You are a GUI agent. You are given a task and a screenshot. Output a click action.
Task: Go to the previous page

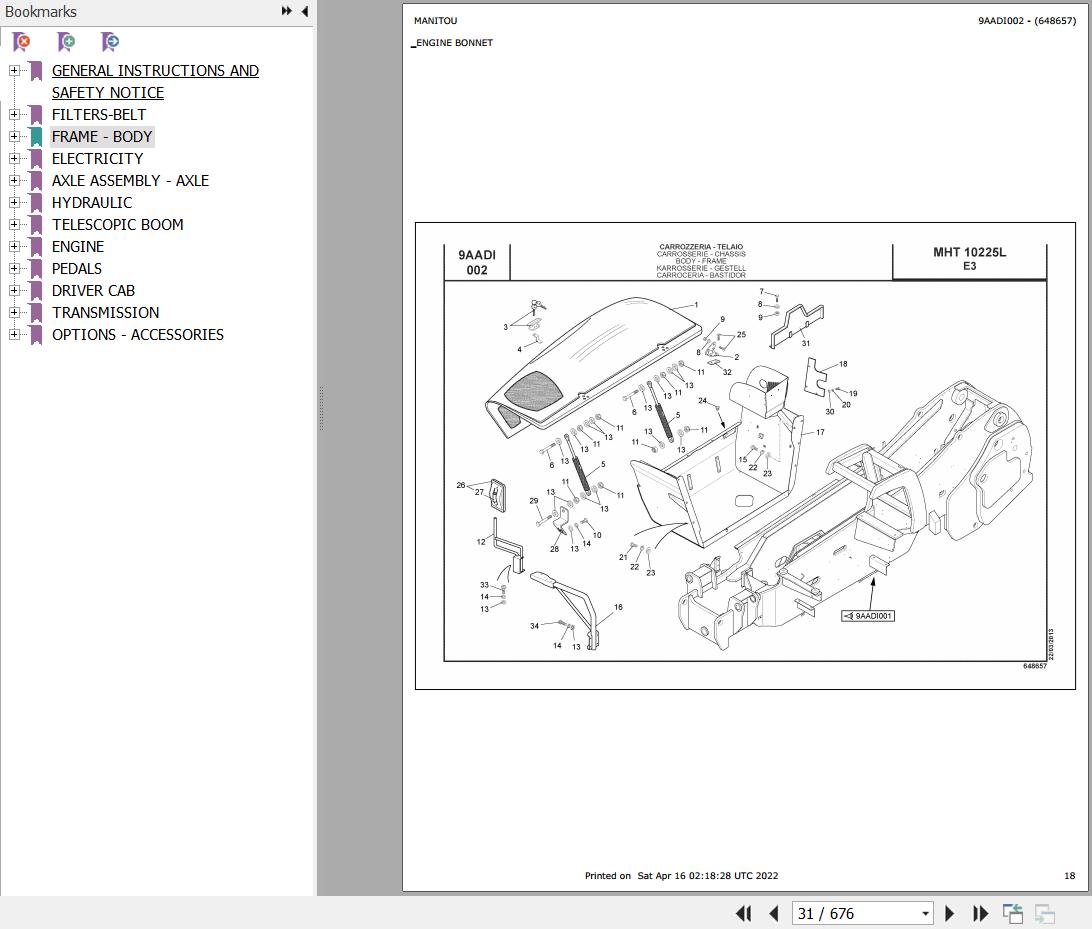tap(774, 914)
